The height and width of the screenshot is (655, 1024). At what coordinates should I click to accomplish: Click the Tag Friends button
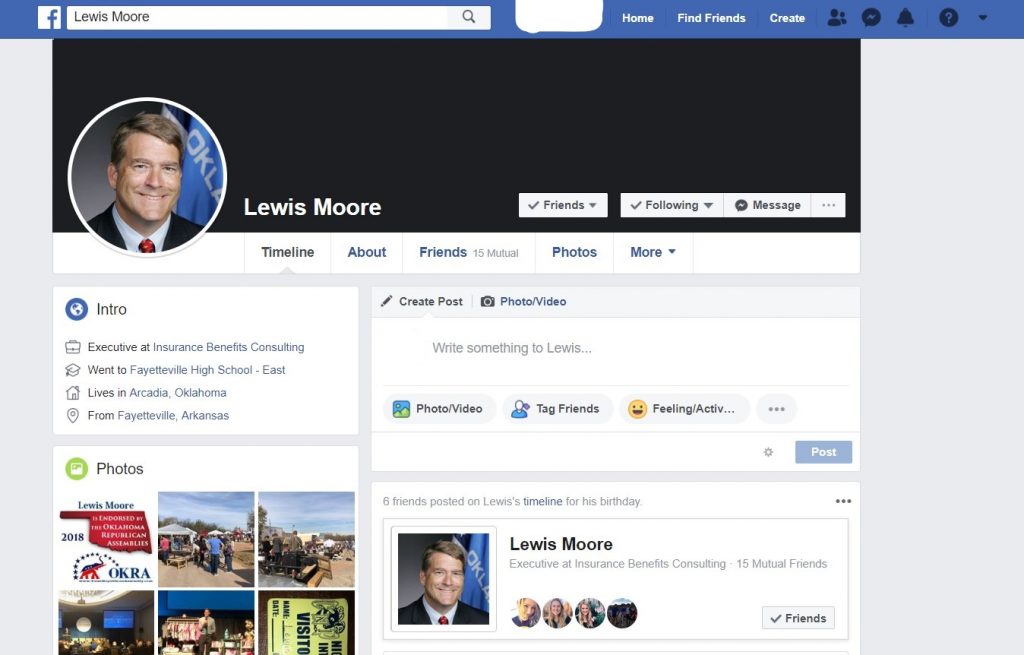[x=557, y=409]
